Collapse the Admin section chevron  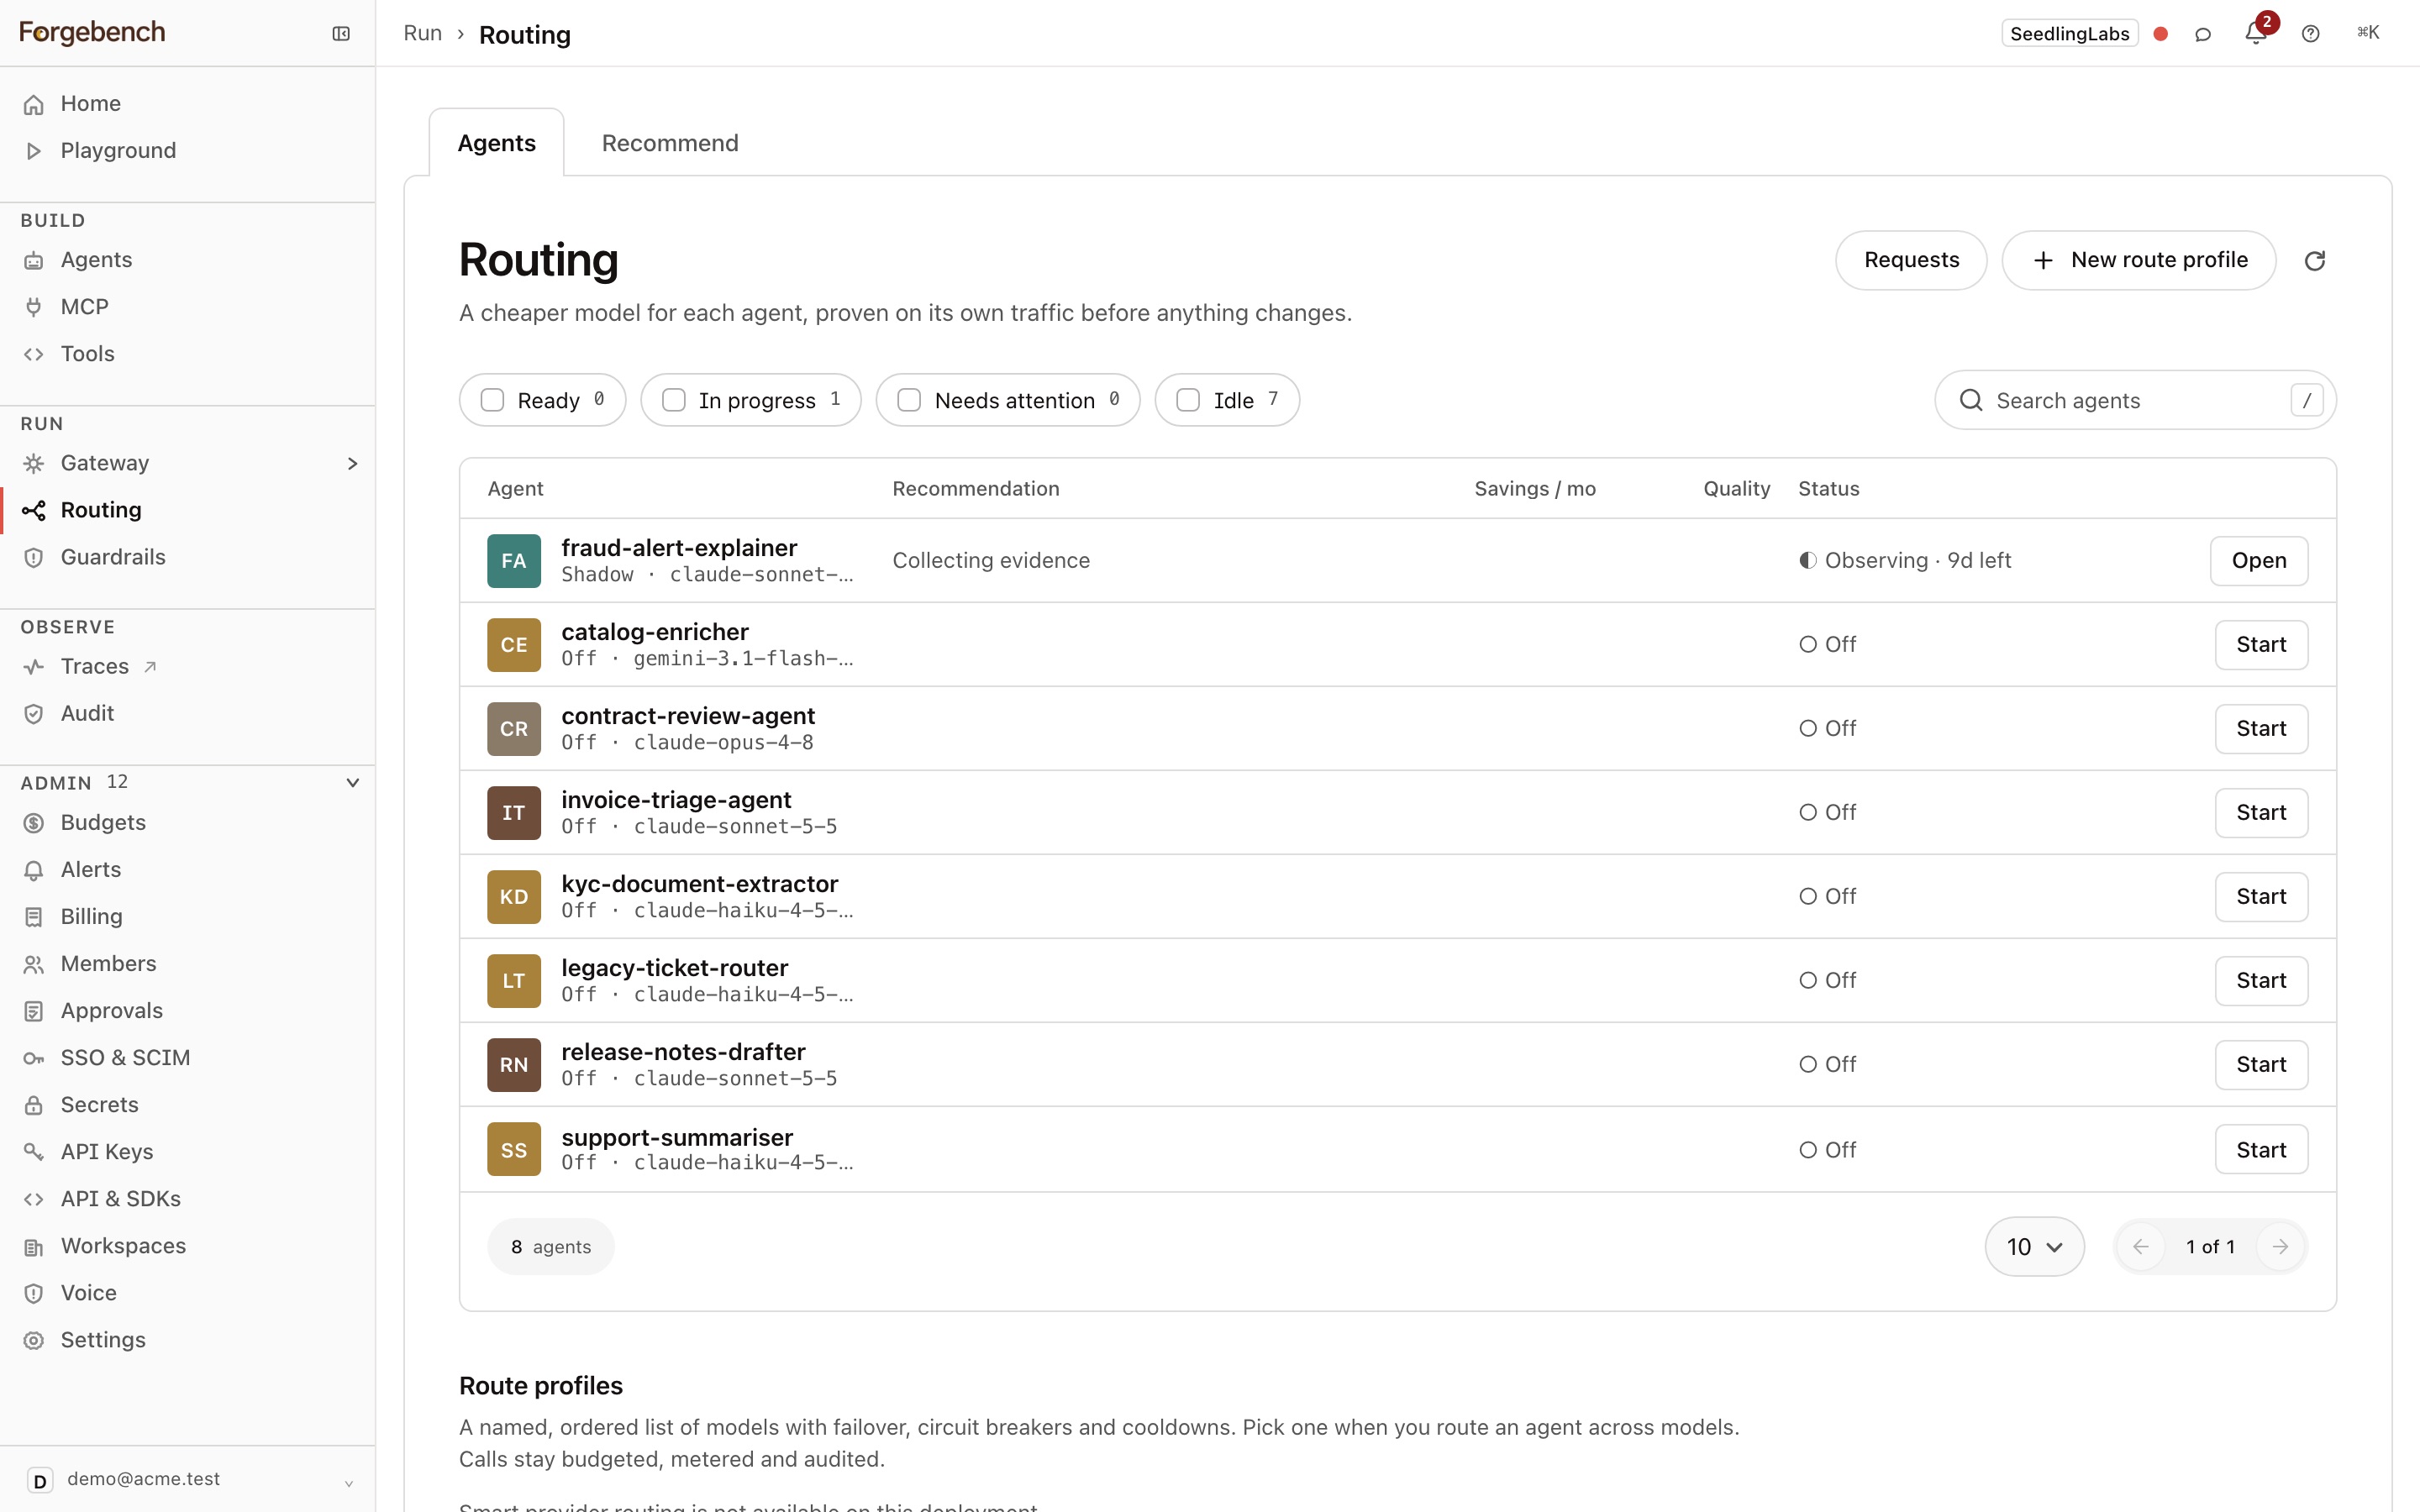tap(352, 783)
